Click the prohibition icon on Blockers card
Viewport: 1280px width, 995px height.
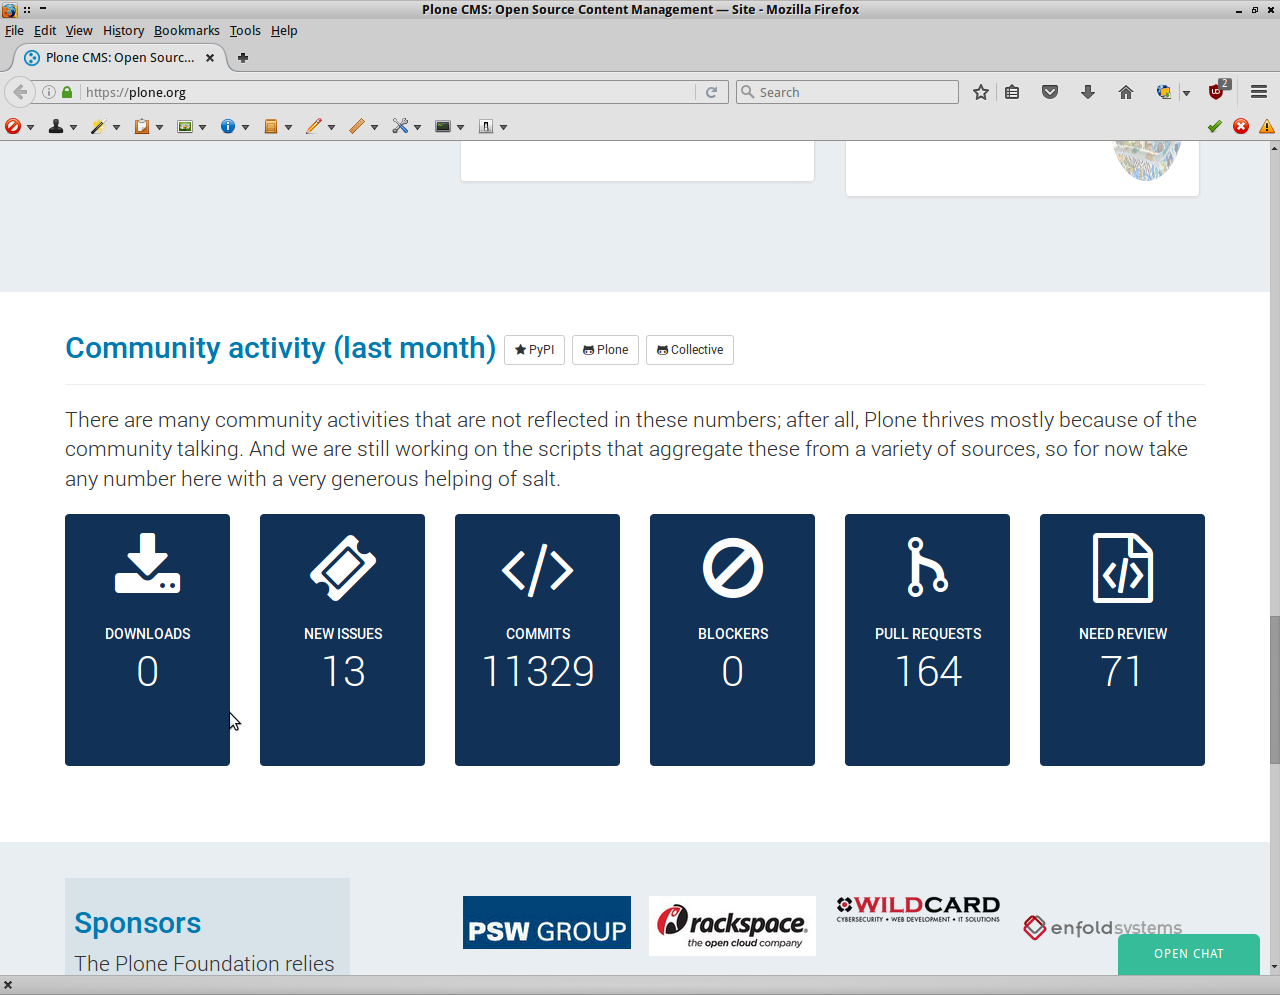(x=733, y=568)
